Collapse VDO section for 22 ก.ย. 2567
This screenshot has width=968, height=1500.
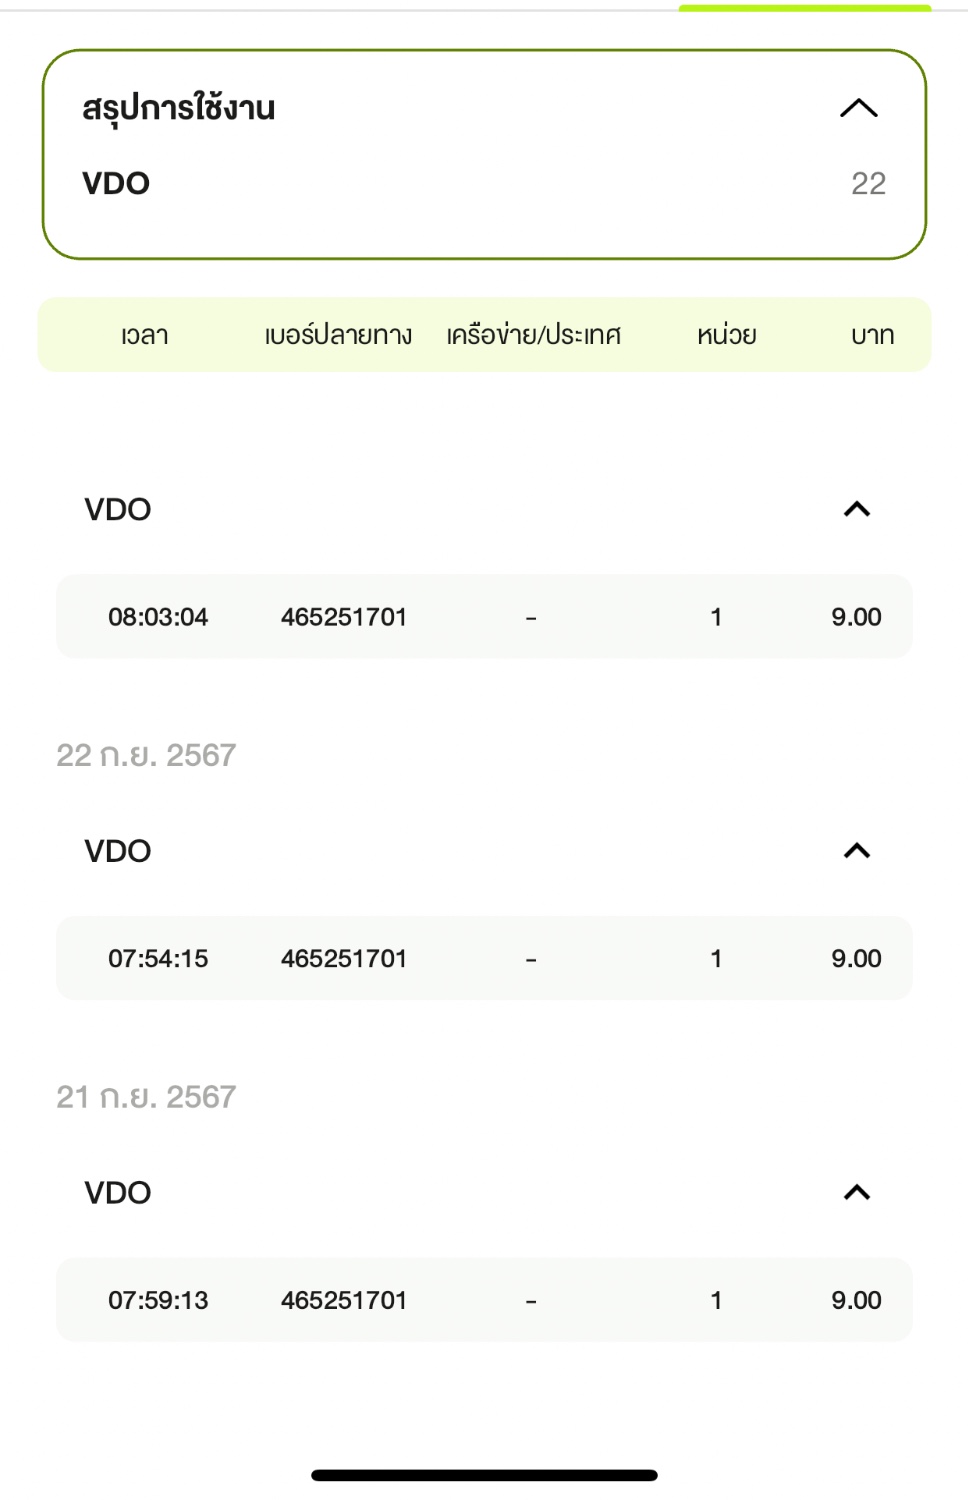857,851
